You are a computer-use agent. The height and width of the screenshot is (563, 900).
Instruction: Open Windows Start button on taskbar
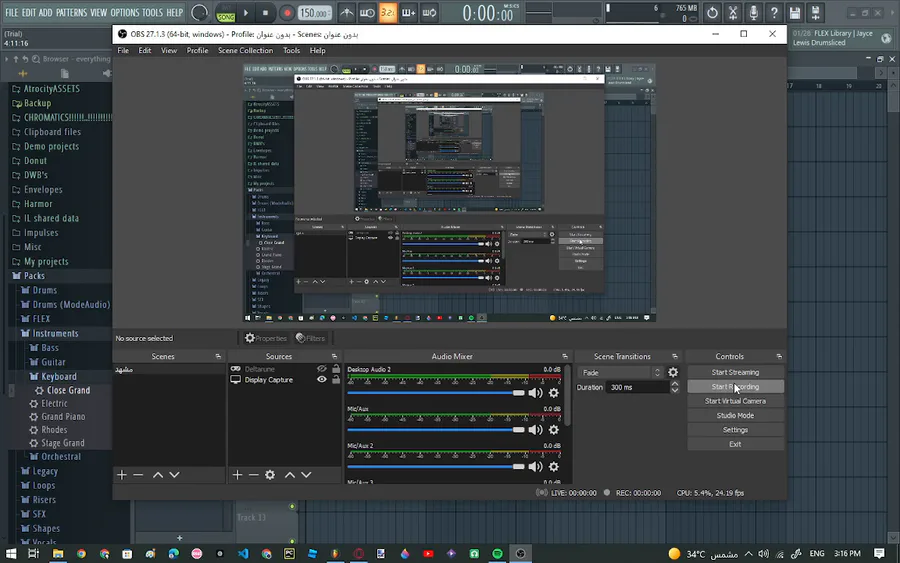[11, 553]
